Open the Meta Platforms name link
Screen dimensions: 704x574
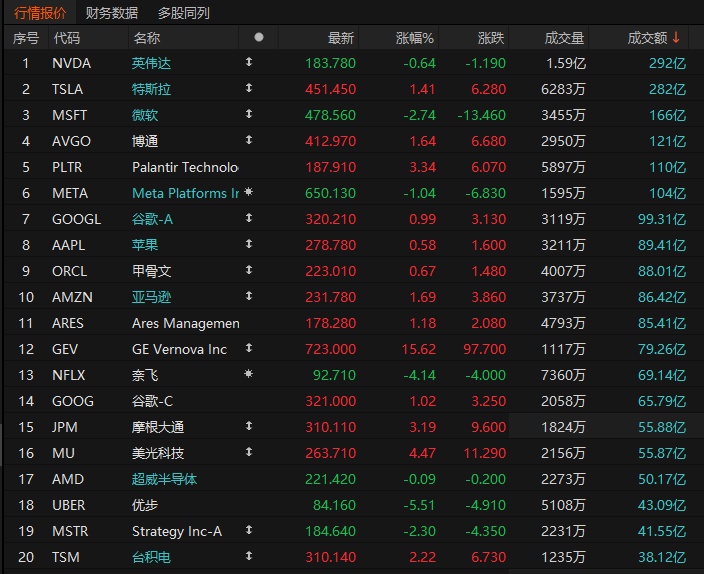185,194
